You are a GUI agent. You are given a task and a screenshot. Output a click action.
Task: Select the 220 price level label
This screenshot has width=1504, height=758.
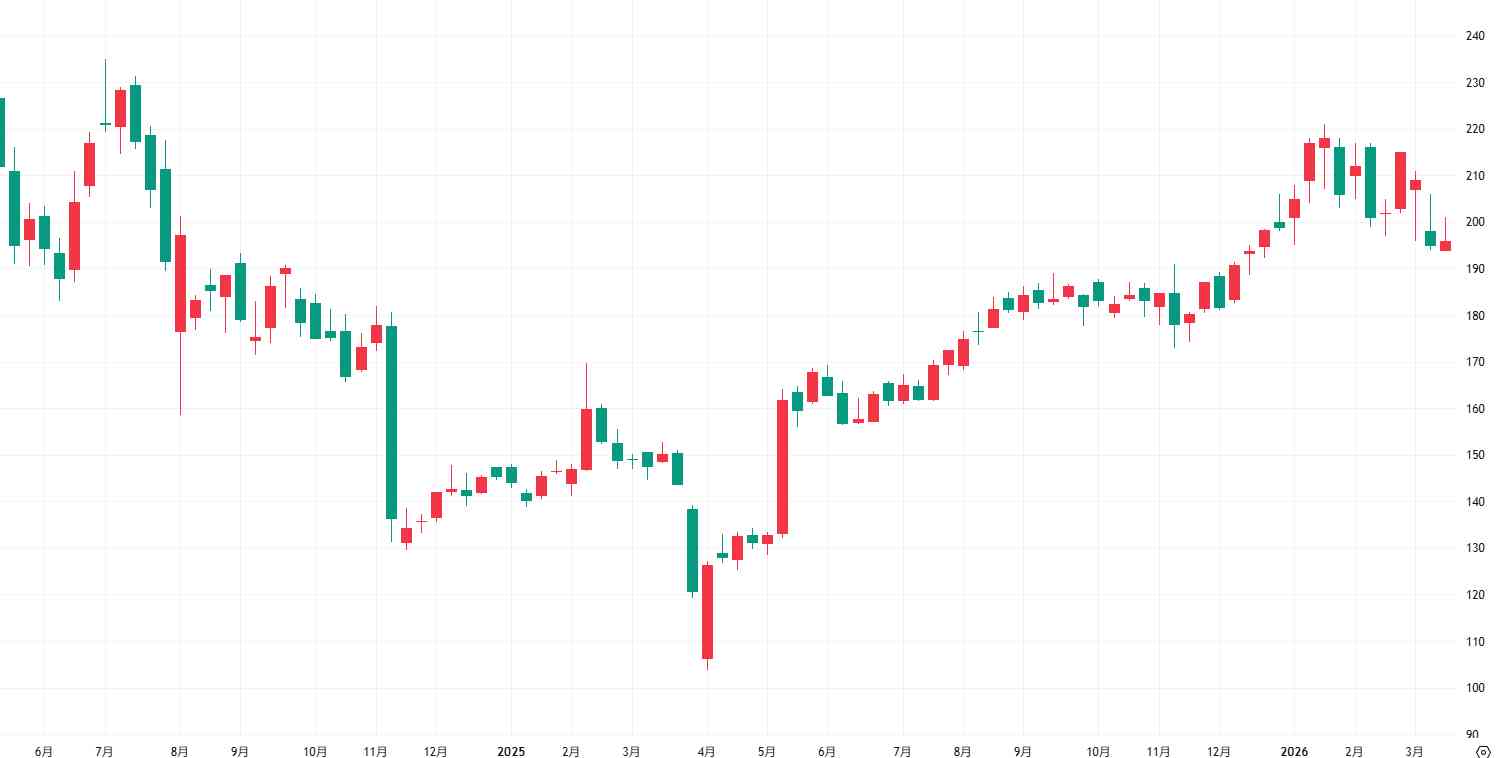(1474, 129)
